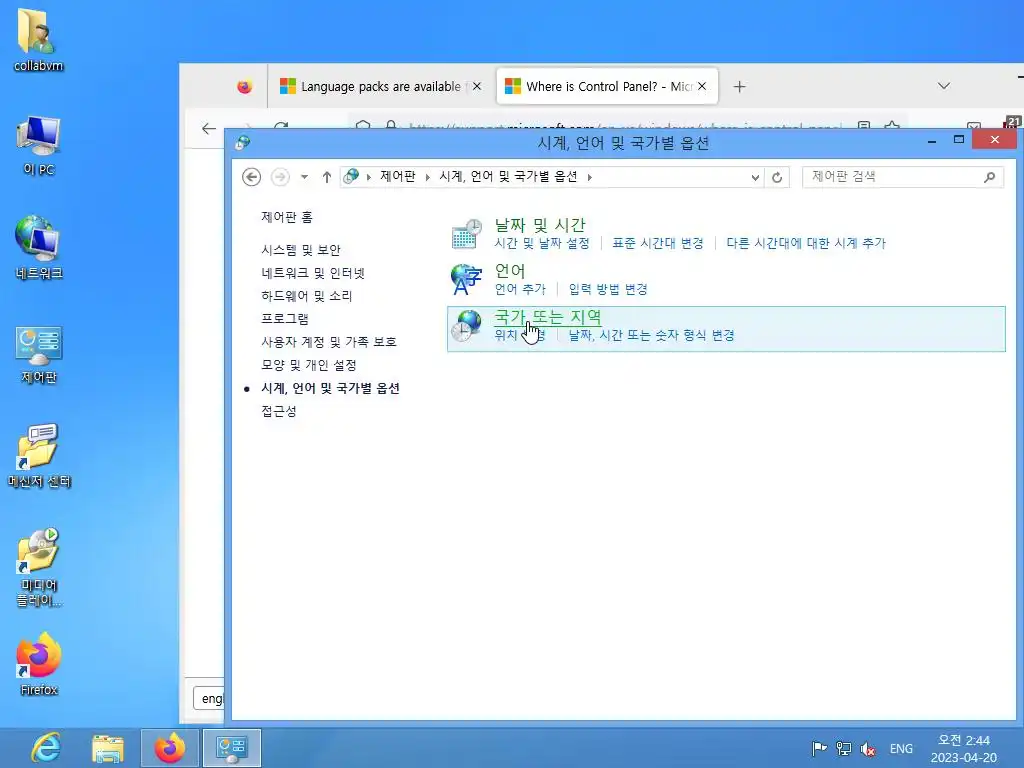Close the Language packs Firefox tab
Screen dimensions: 1024x768
pyautogui.click(x=477, y=86)
